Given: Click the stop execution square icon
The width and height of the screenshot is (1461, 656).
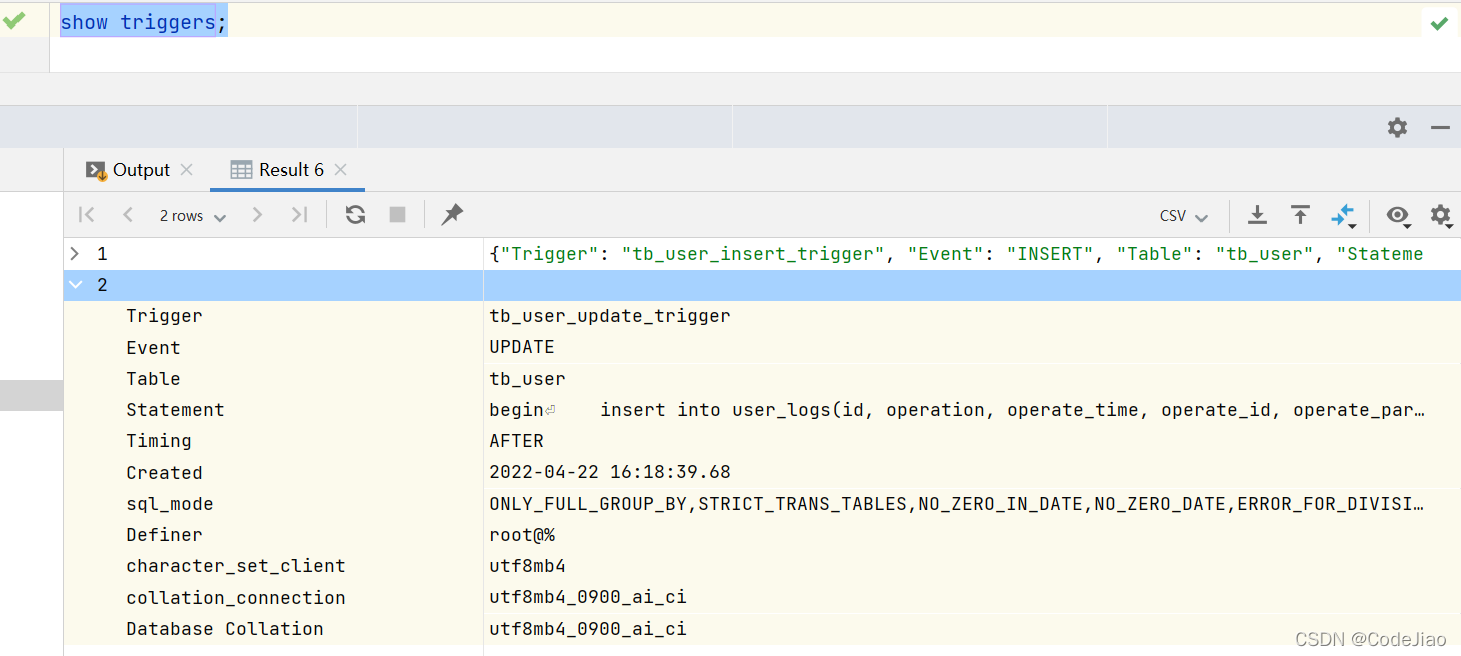Looking at the screenshot, I should [x=397, y=215].
